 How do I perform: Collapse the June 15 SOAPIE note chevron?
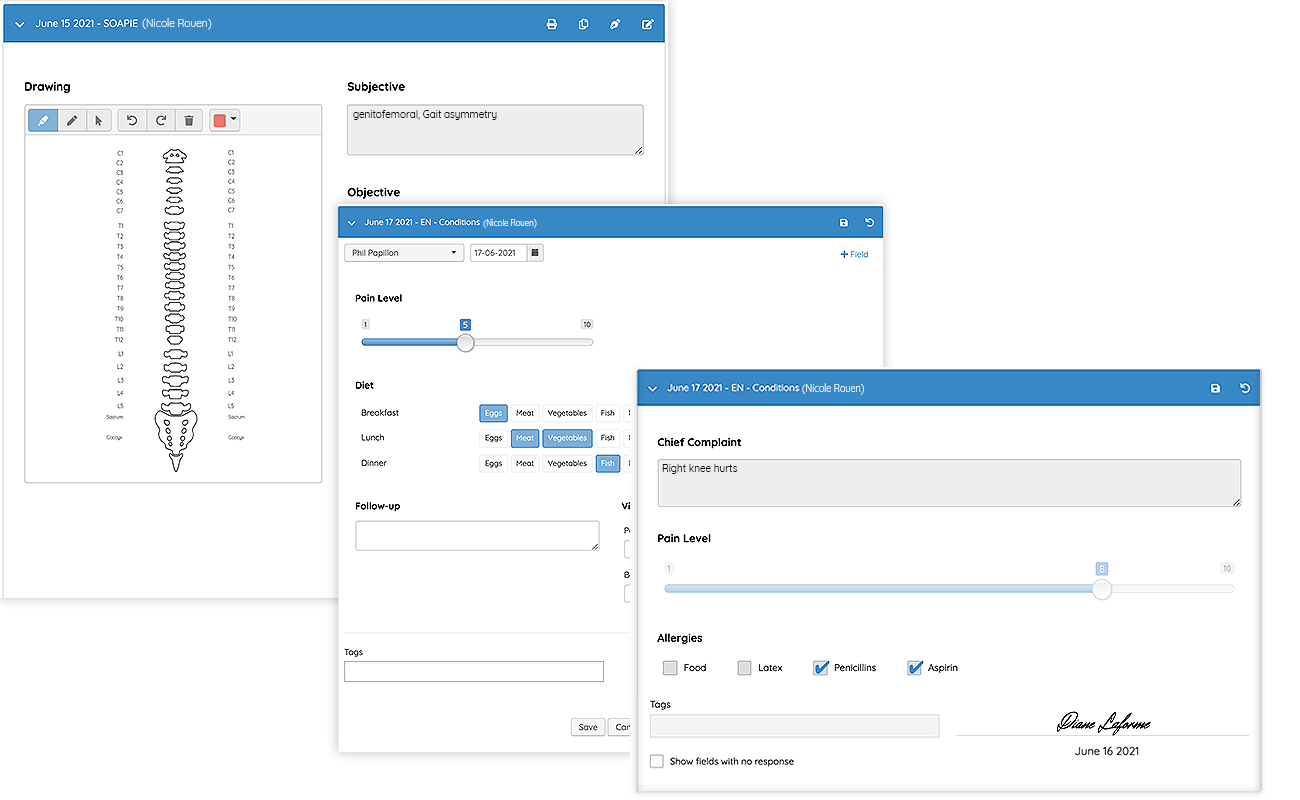click(19, 24)
